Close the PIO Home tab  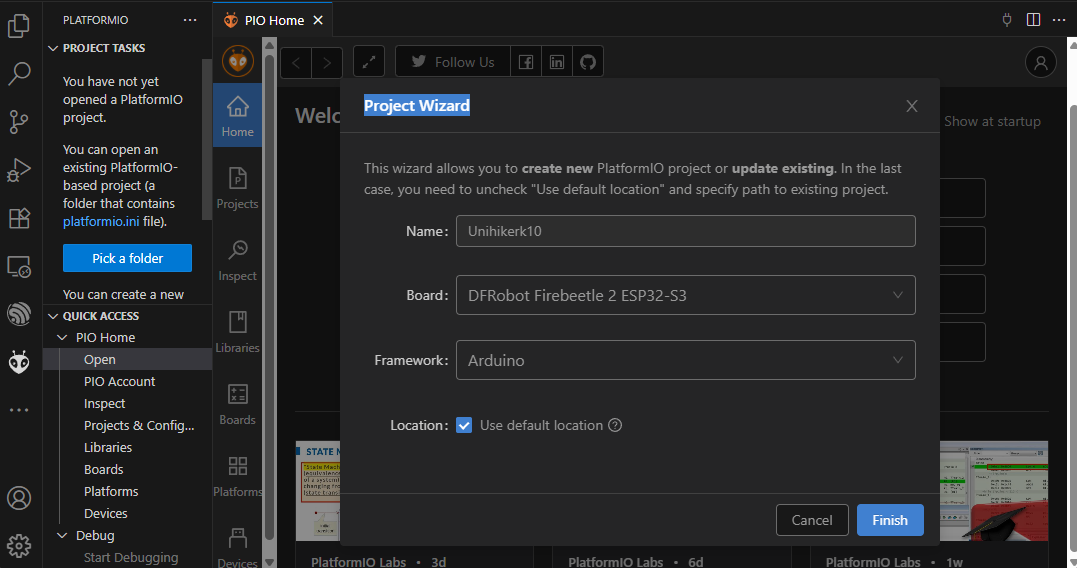[x=318, y=21]
